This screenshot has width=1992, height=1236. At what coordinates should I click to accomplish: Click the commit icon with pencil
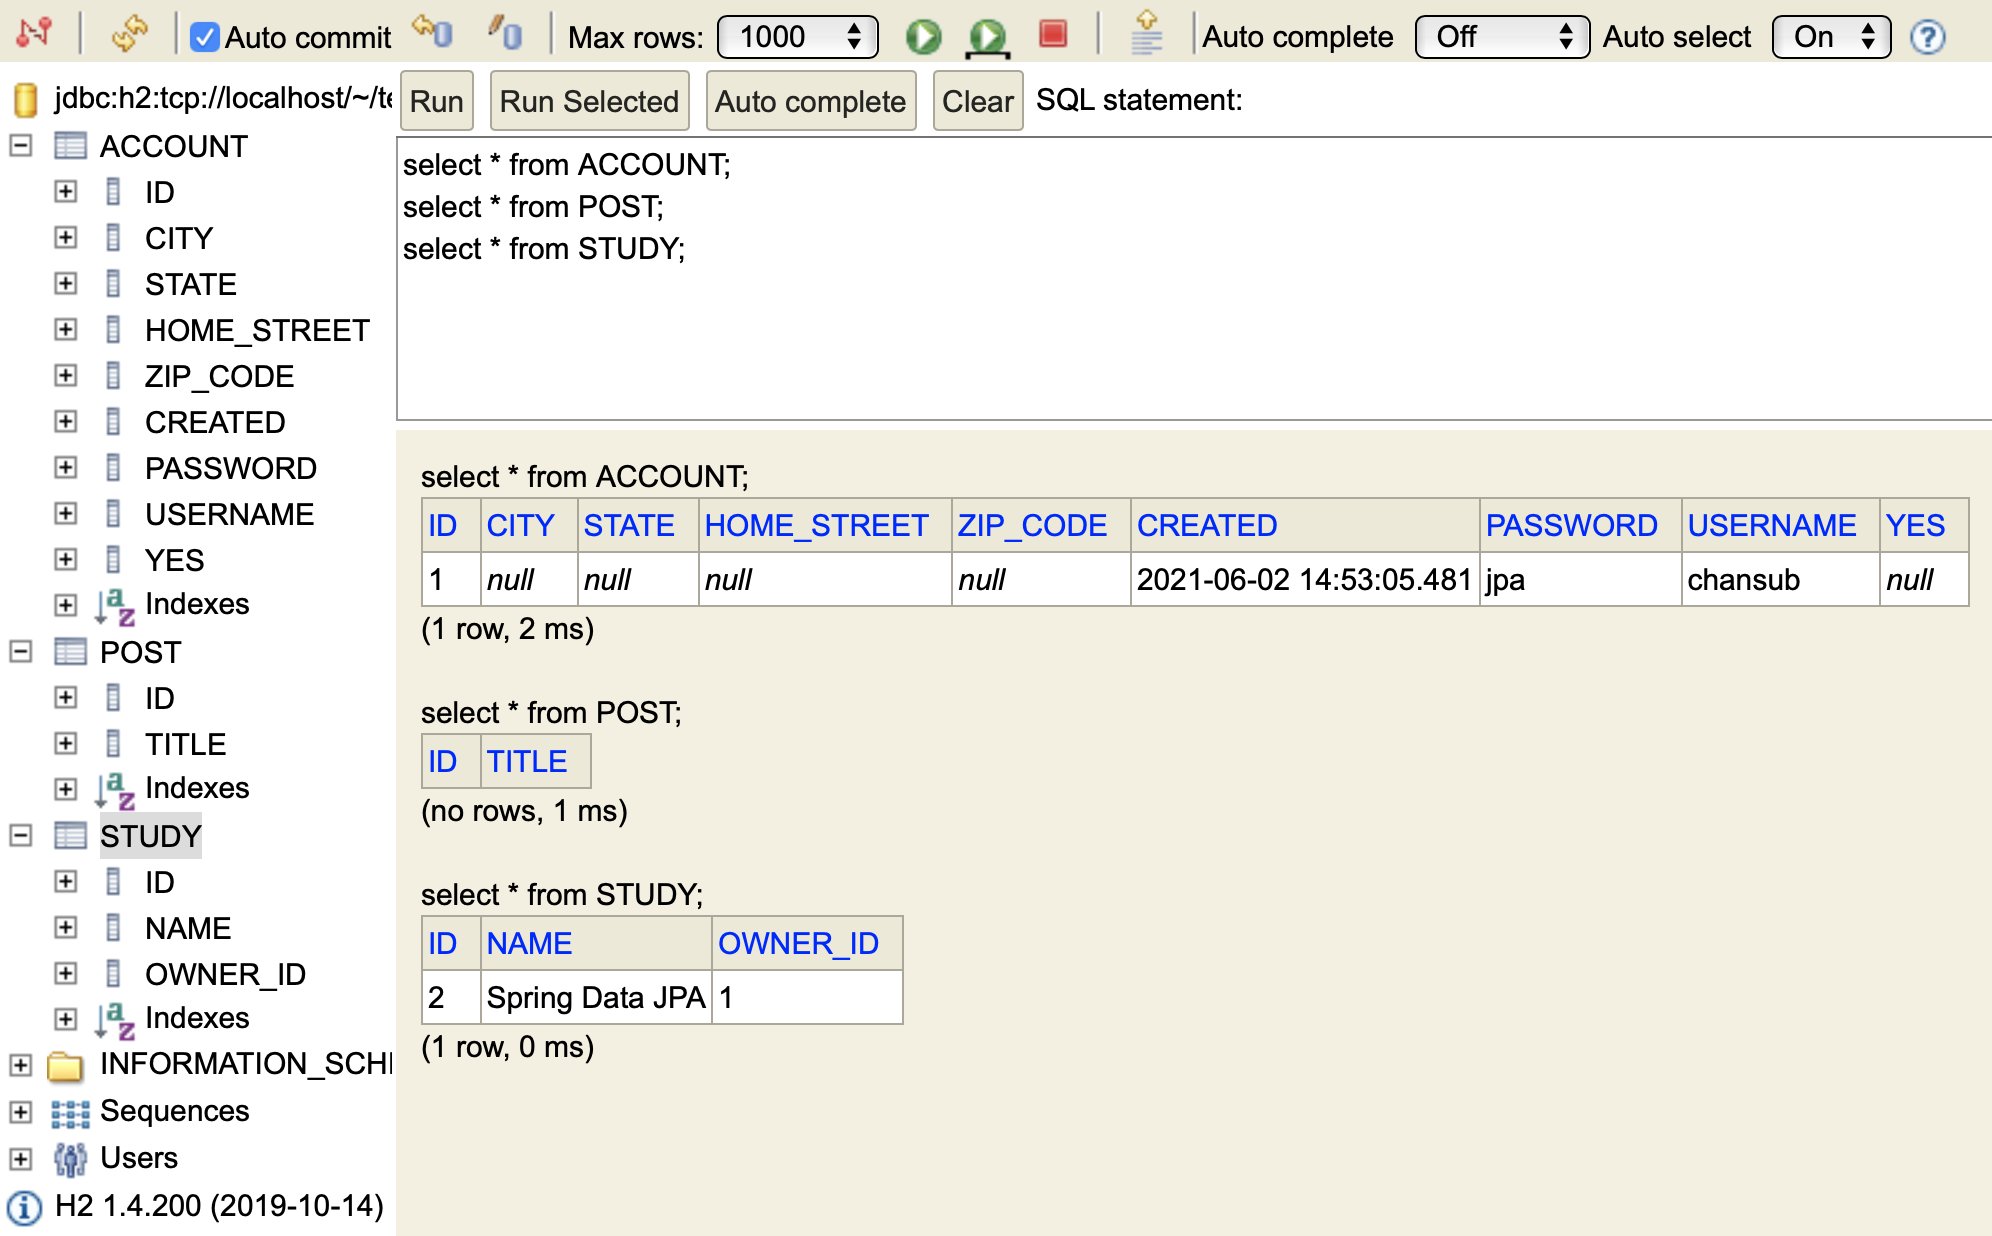coord(505,35)
